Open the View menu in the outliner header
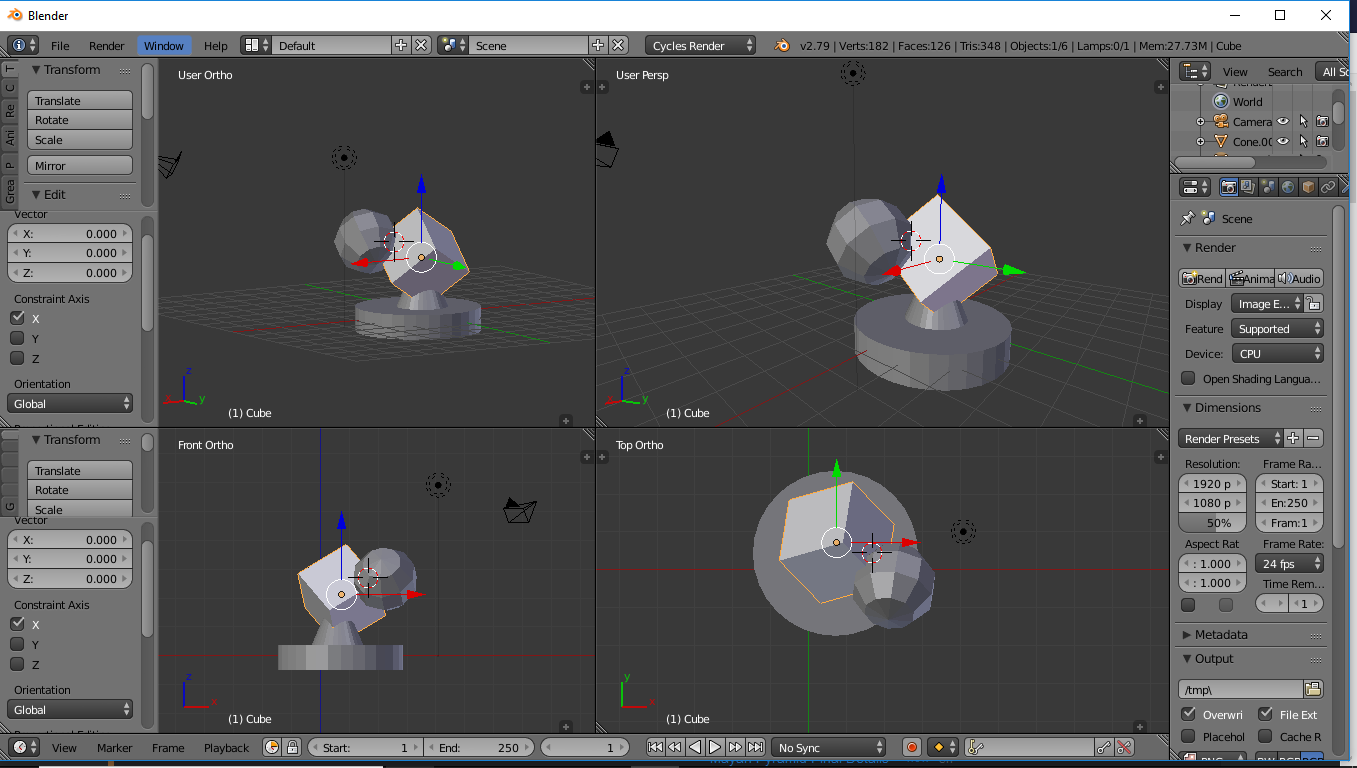Viewport: 1357px width, 768px height. [1235, 71]
